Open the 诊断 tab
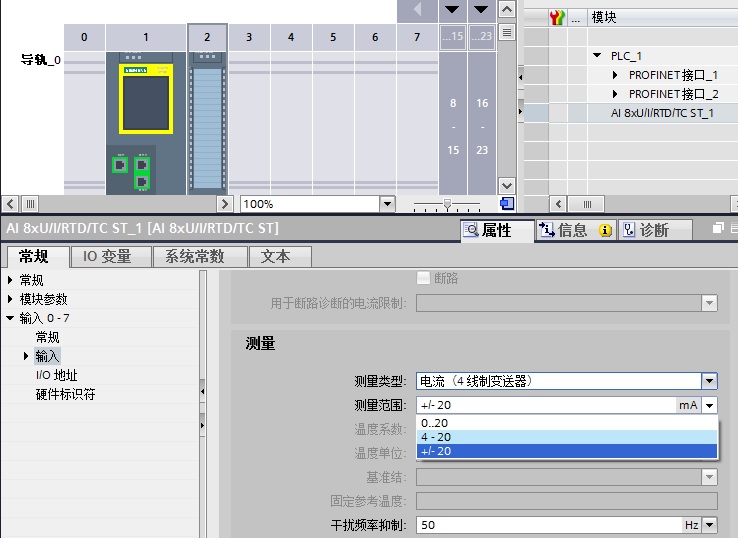Viewport: 738px width, 538px height. (x=654, y=230)
